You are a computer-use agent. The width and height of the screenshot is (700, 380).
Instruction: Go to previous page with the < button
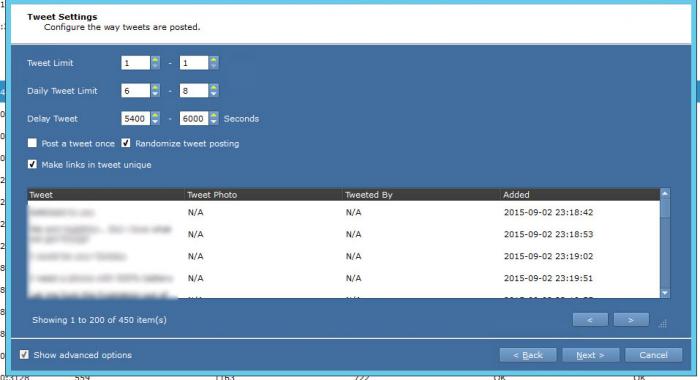coord(590,320)
